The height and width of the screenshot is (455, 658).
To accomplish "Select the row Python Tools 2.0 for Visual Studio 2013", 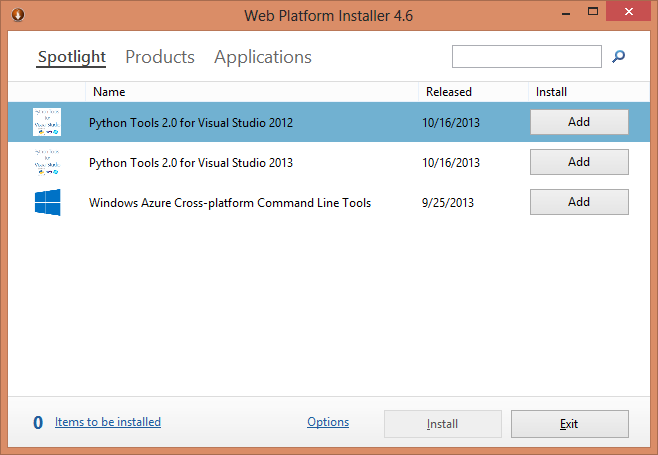I will (x=329, y=162).
